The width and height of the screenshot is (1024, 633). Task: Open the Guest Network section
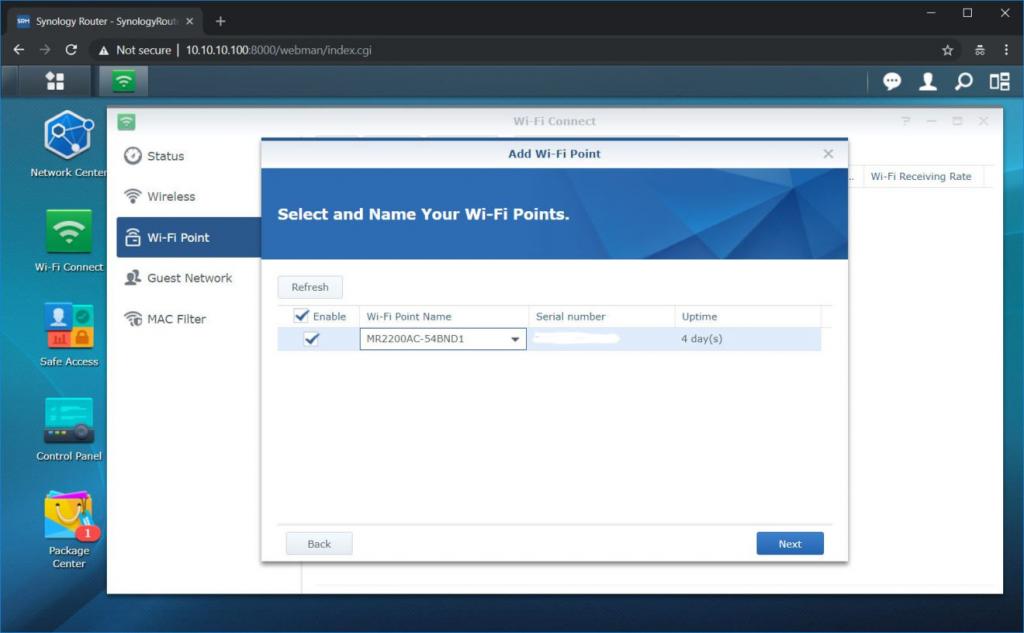pyautogui.click(x=188, y=278)
